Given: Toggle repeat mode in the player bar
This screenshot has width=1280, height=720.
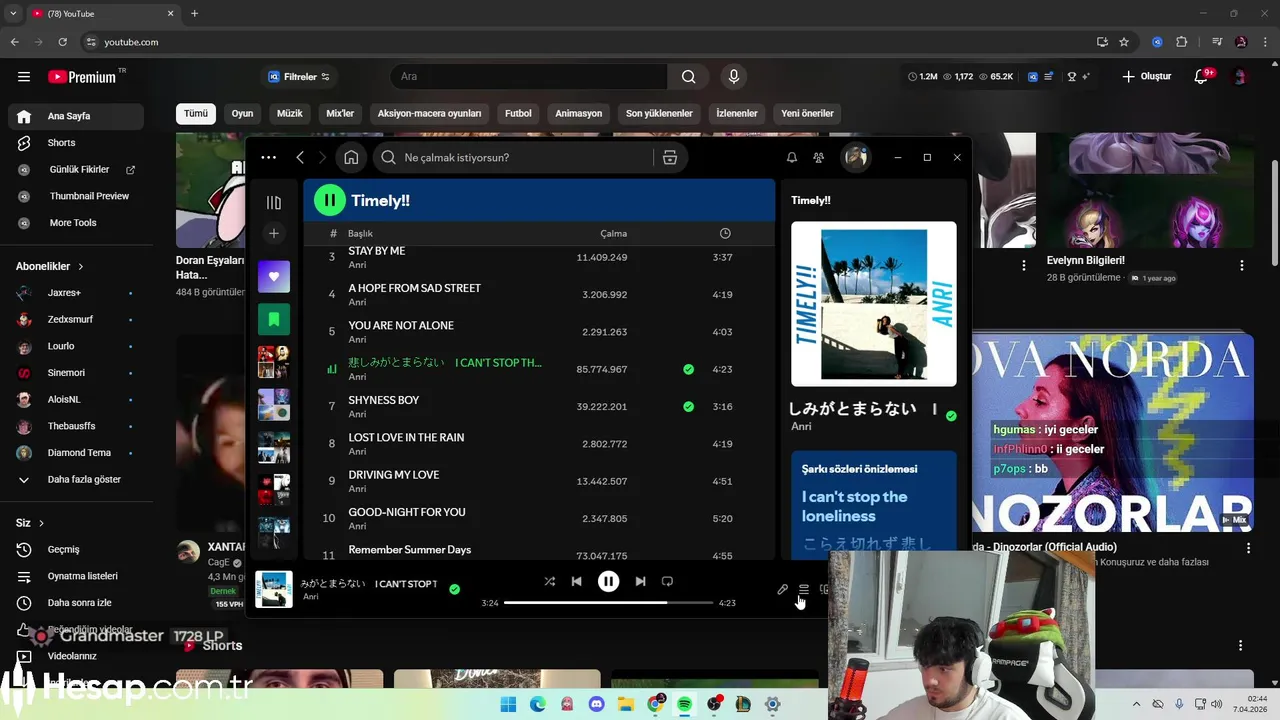Looking at the screenshot, I should (x=667, y=581).
